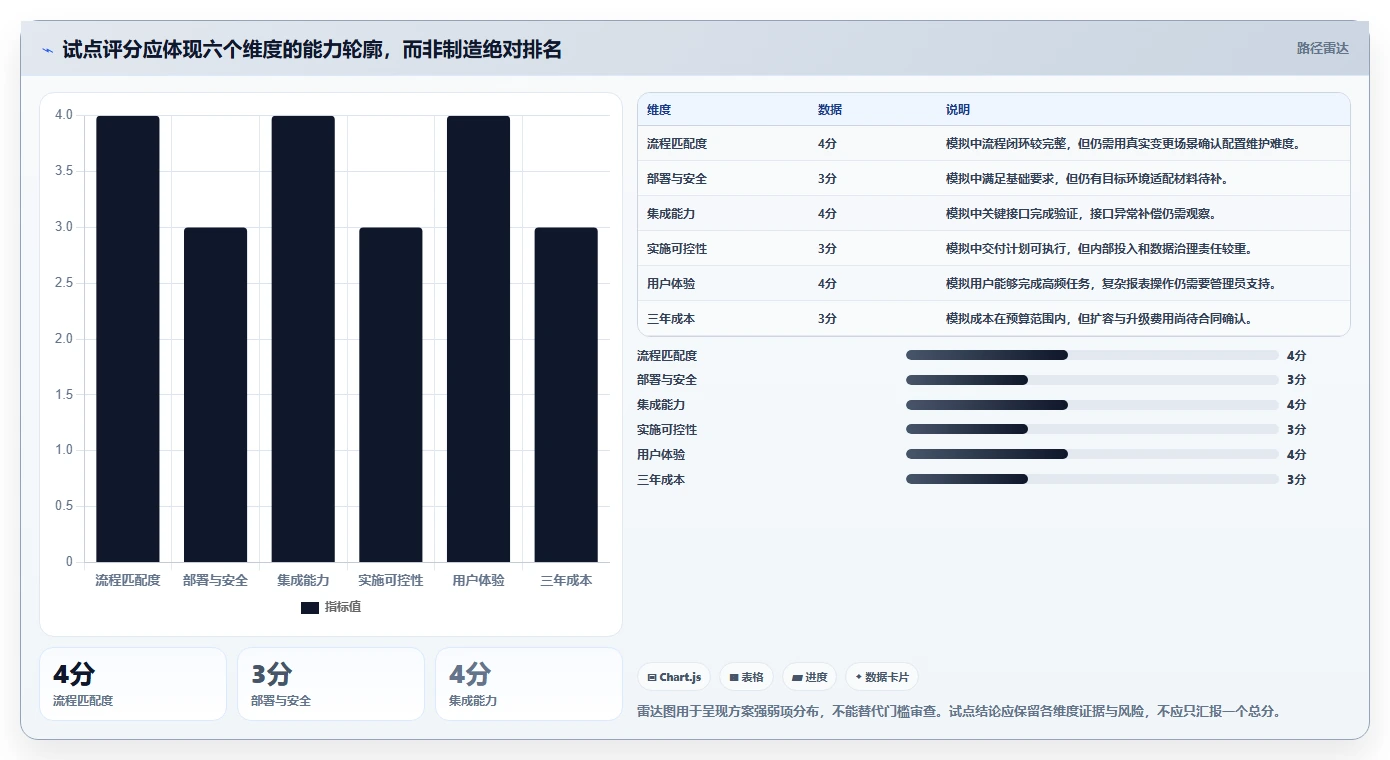
Task: Open the 集成能力 4分 data card
Action: pyautogui.click(x=529, y=684)
